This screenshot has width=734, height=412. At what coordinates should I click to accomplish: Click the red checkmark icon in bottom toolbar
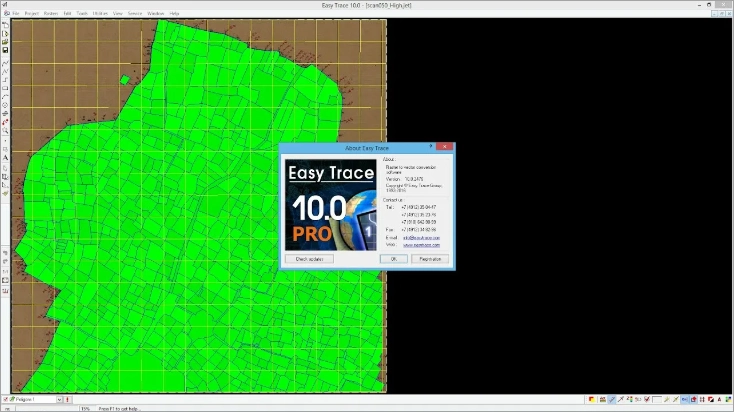(647, 399)
